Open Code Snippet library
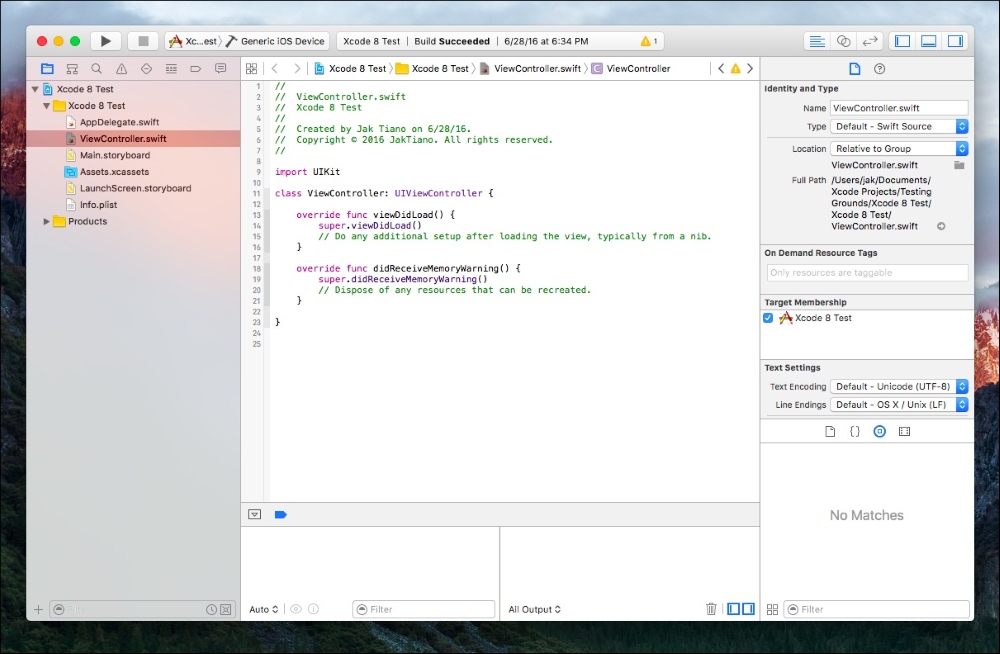 855,431
